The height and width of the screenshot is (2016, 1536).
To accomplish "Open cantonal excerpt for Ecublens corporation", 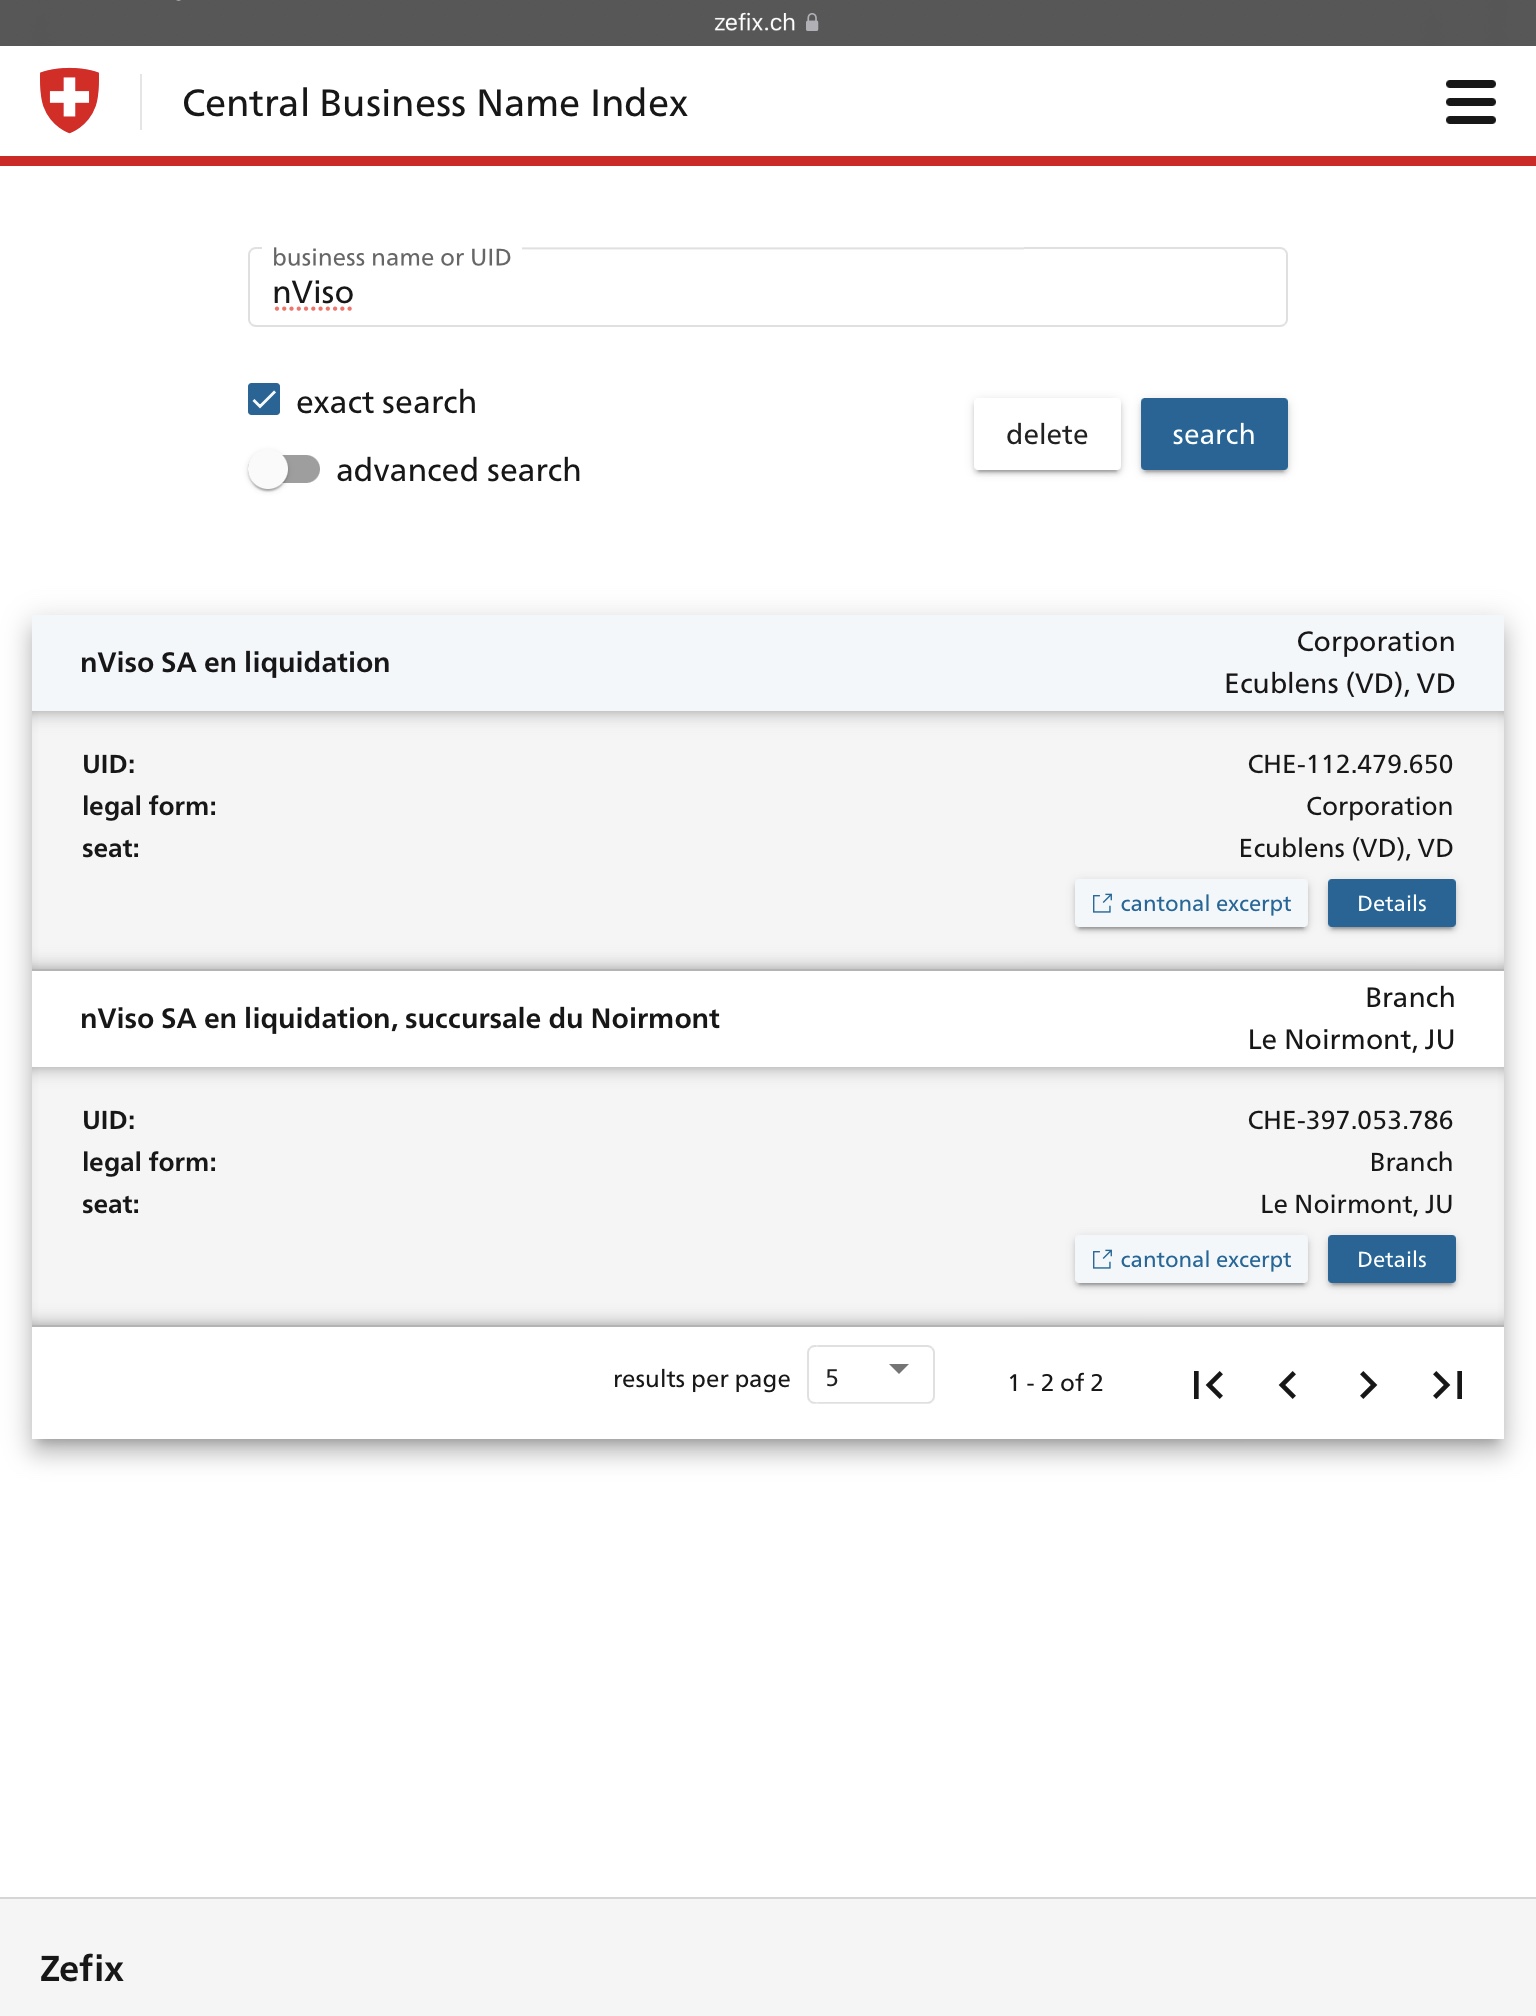I will pyautogui.click(x=1191, y=903).
